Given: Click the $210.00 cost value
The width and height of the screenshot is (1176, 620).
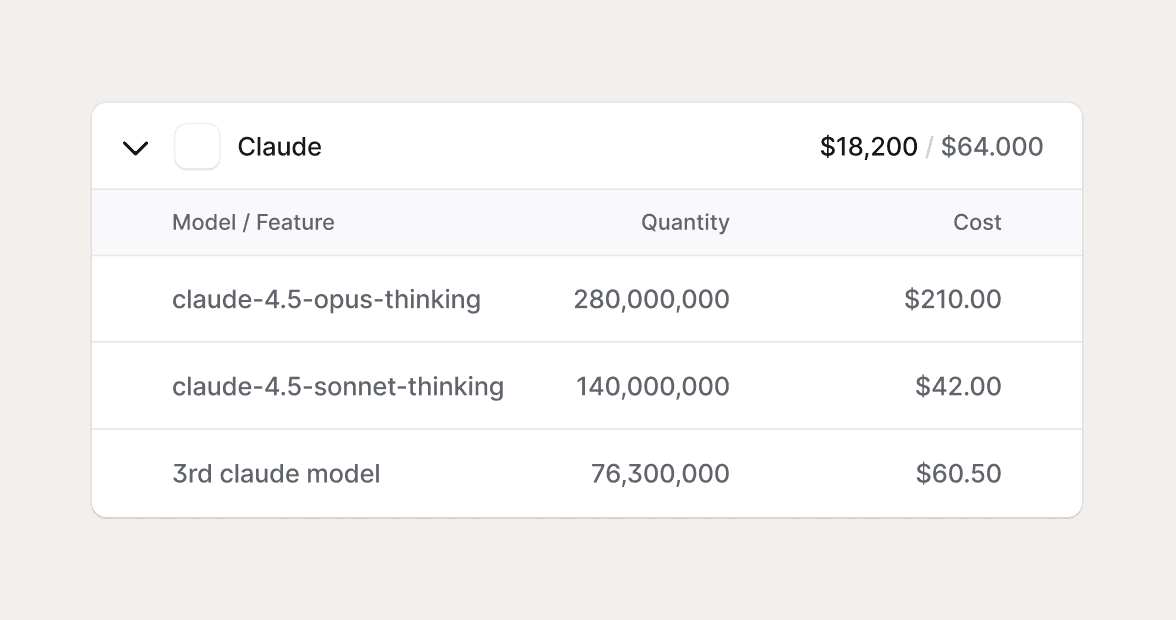Looking at the screenshot, I should 952,299.
